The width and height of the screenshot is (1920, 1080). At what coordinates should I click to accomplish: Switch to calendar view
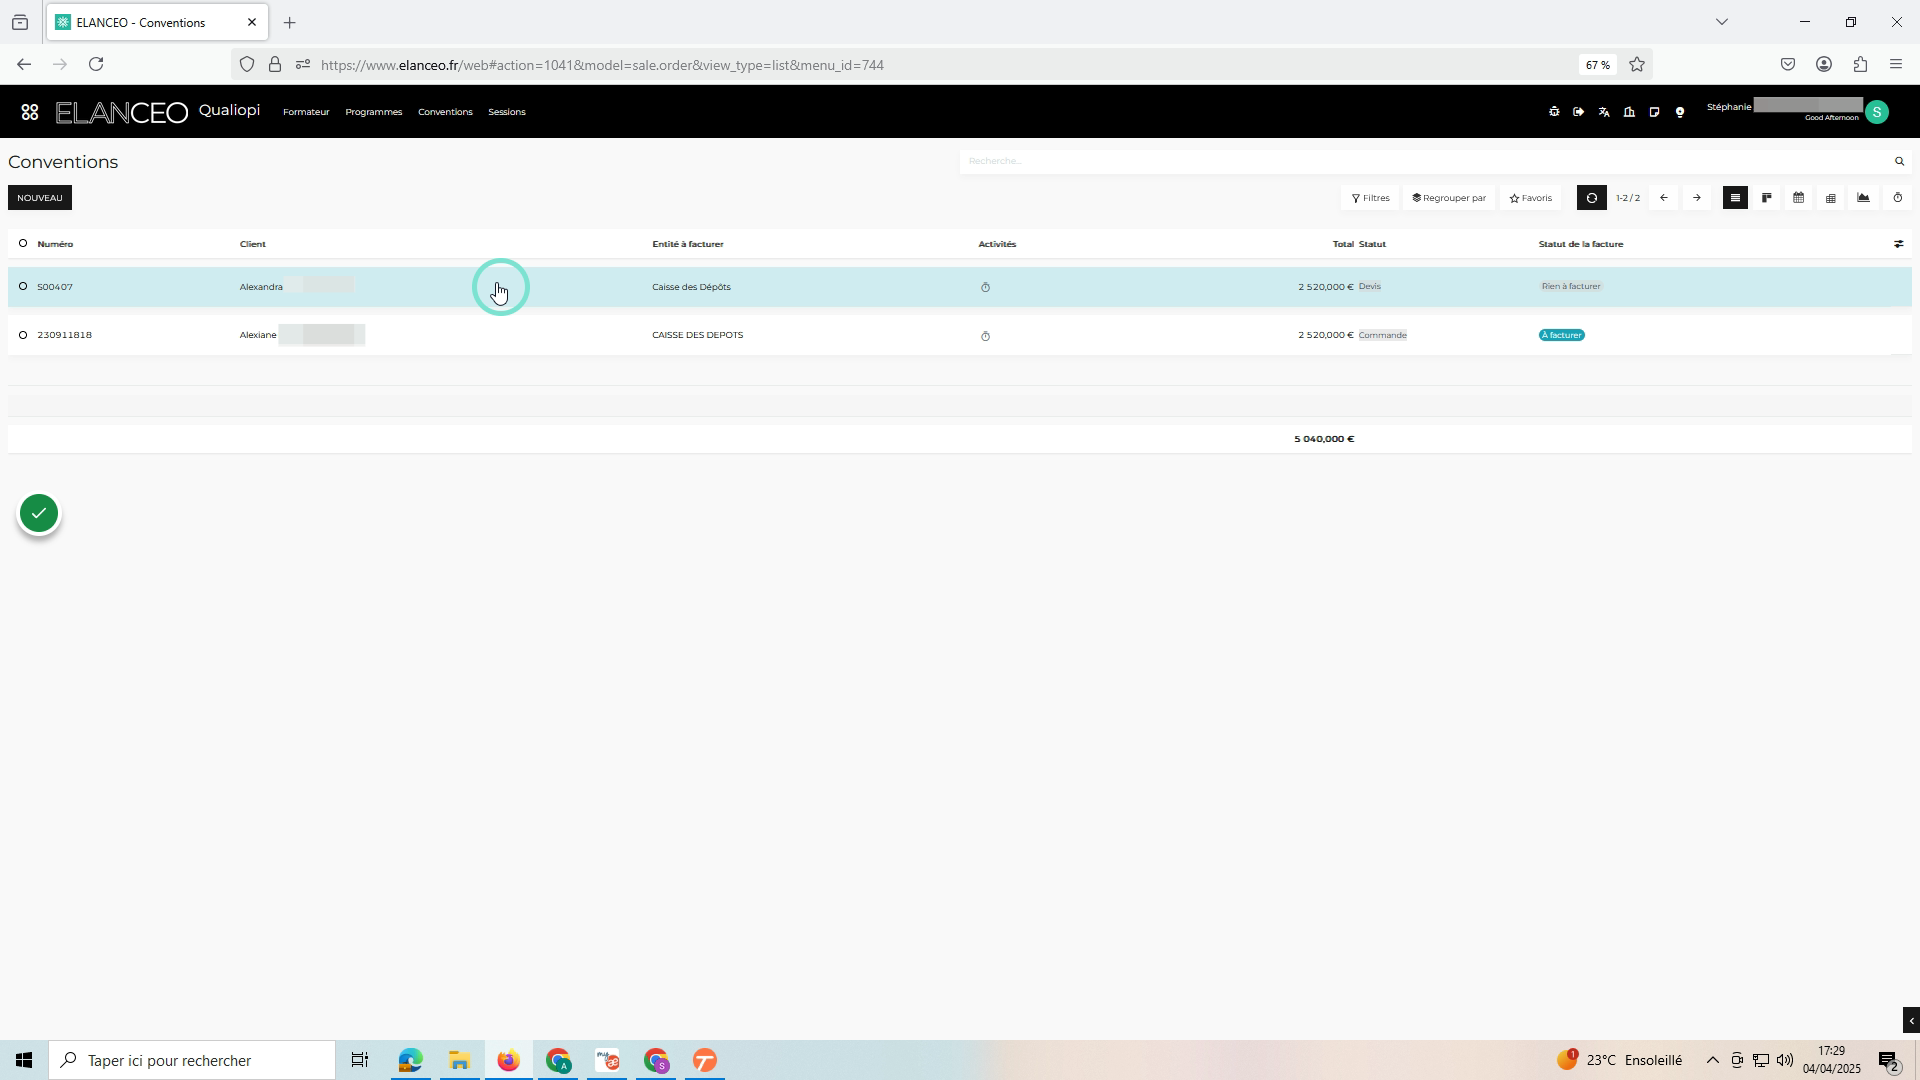(x=1799, y=198)
